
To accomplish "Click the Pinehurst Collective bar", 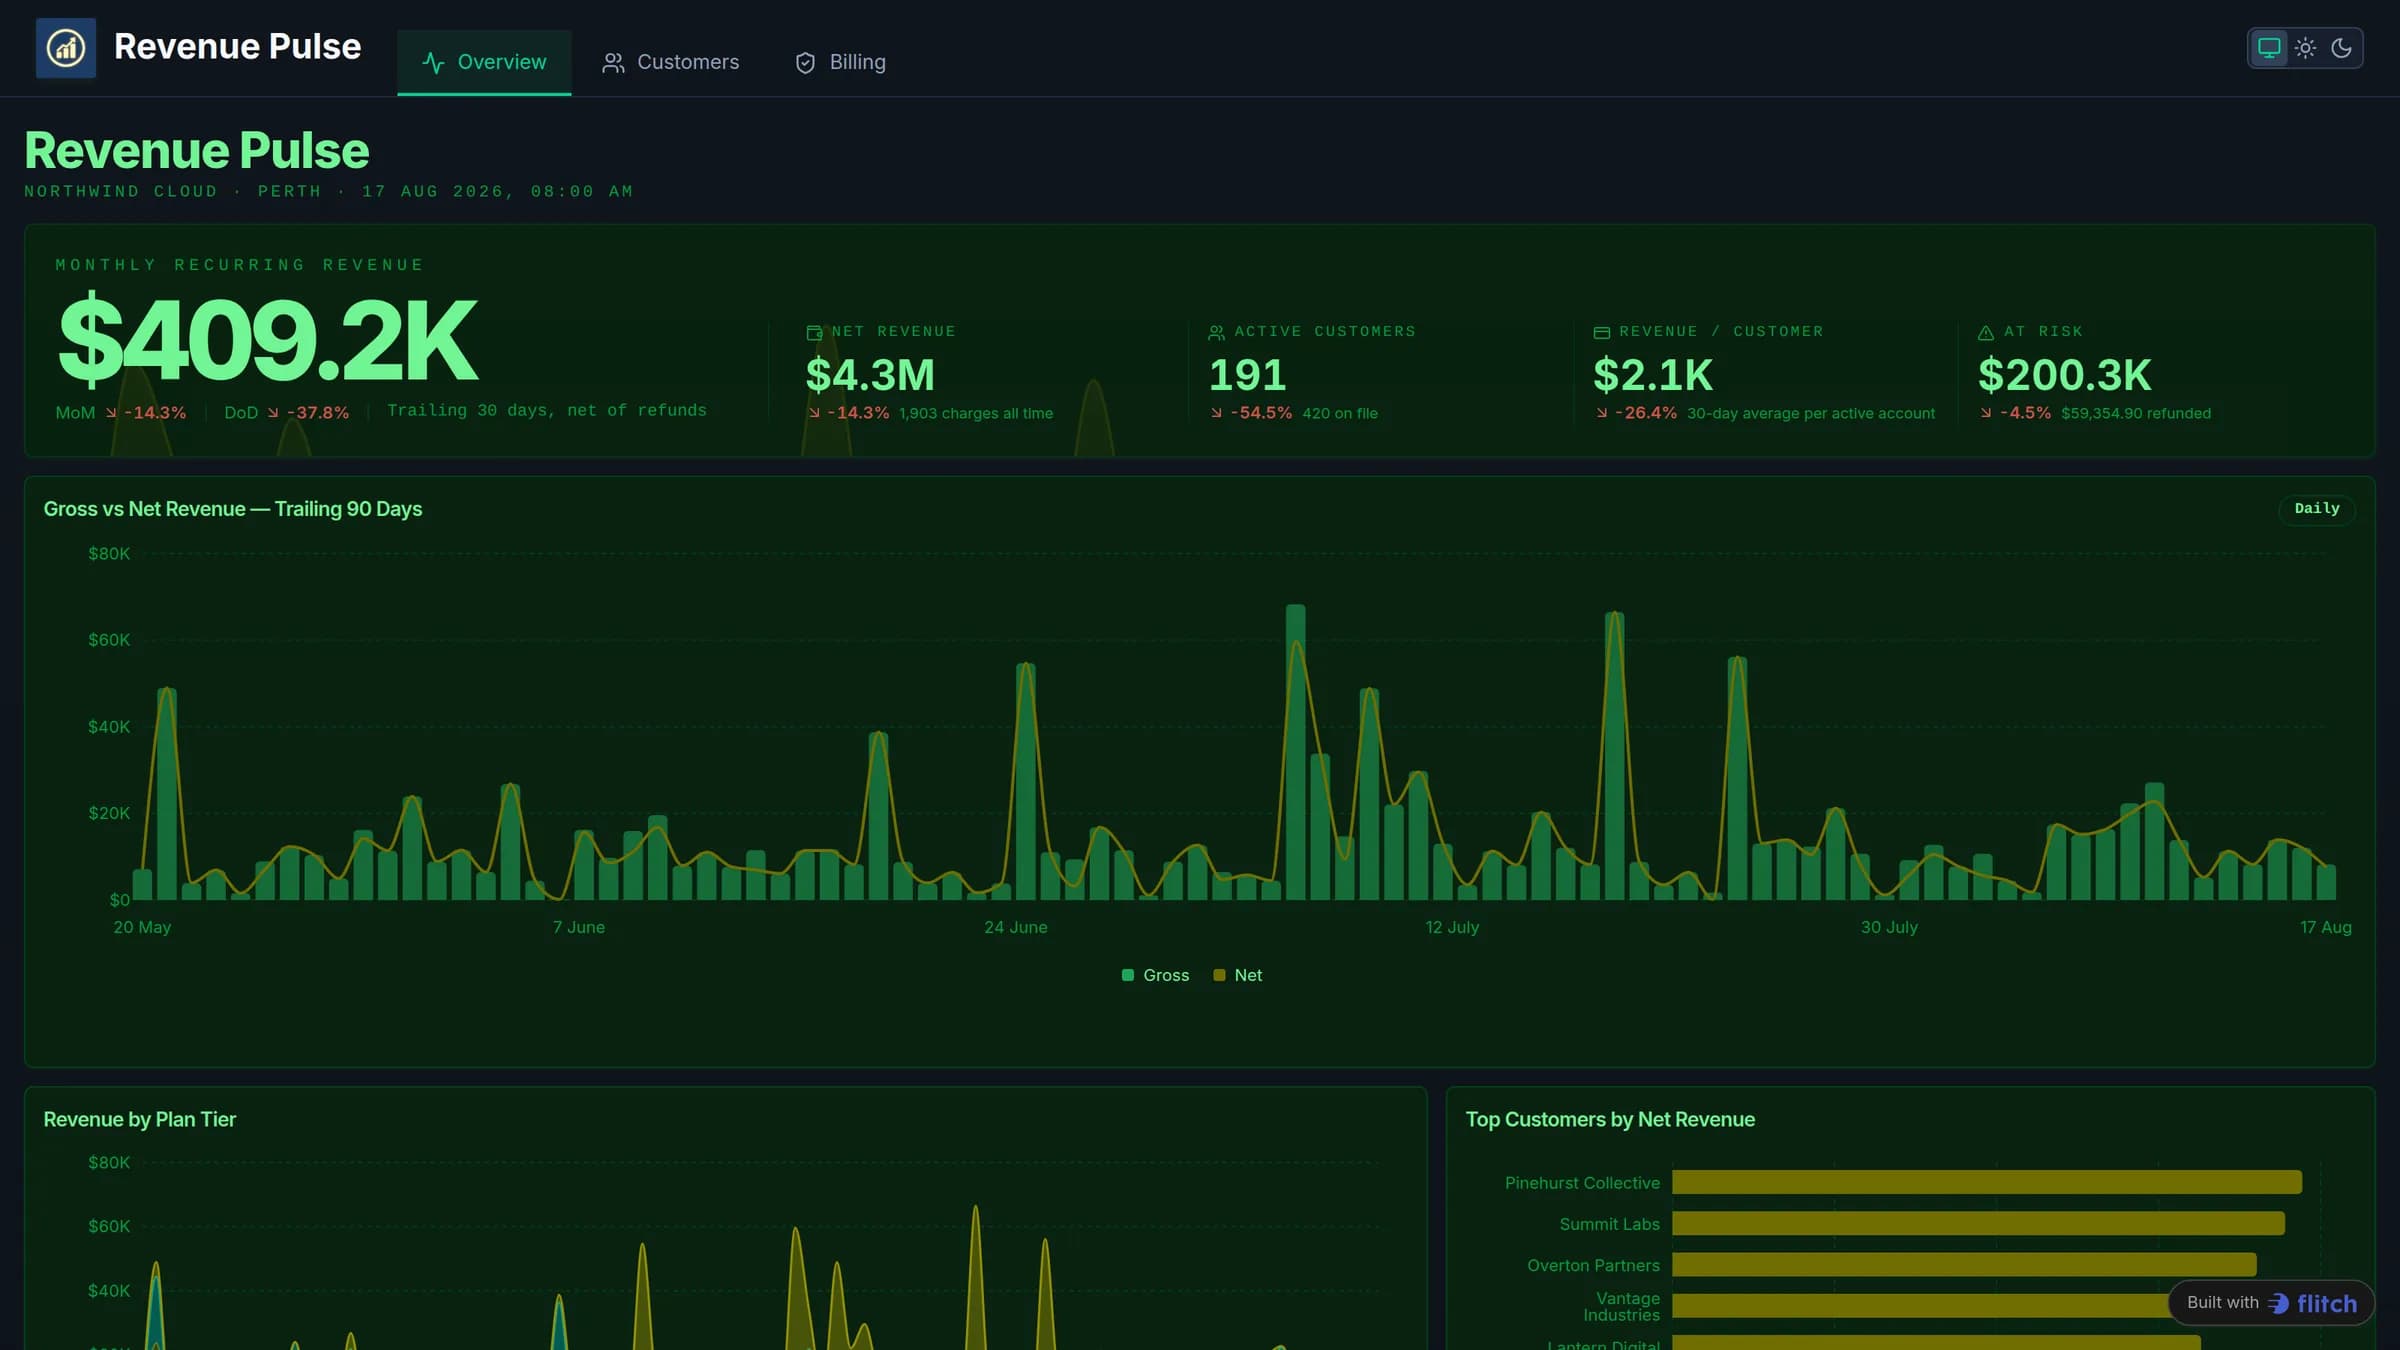I will click(1987, 1182).
